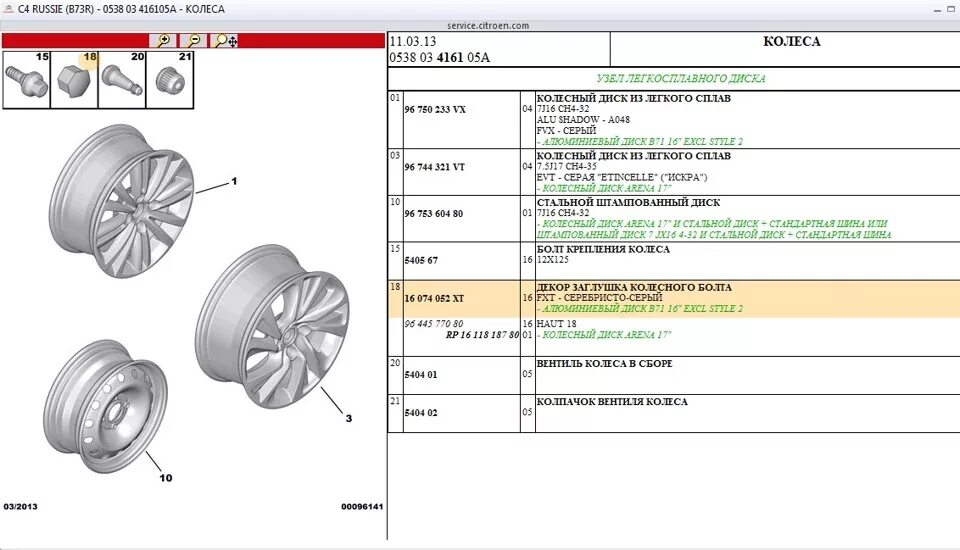The image size is (960, 550).
Task: Click row reference number 01
Action: coord(395,98)
